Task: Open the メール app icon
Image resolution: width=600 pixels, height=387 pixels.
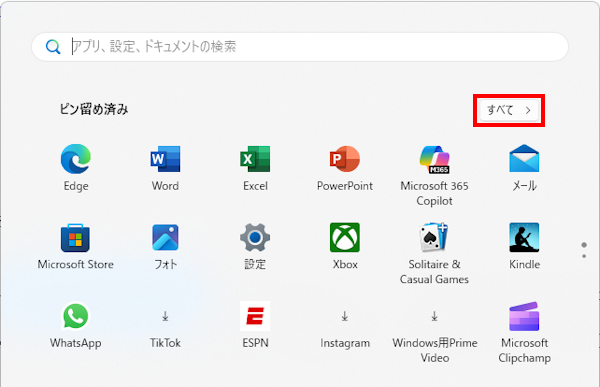Action: click(x=524, y=158)
